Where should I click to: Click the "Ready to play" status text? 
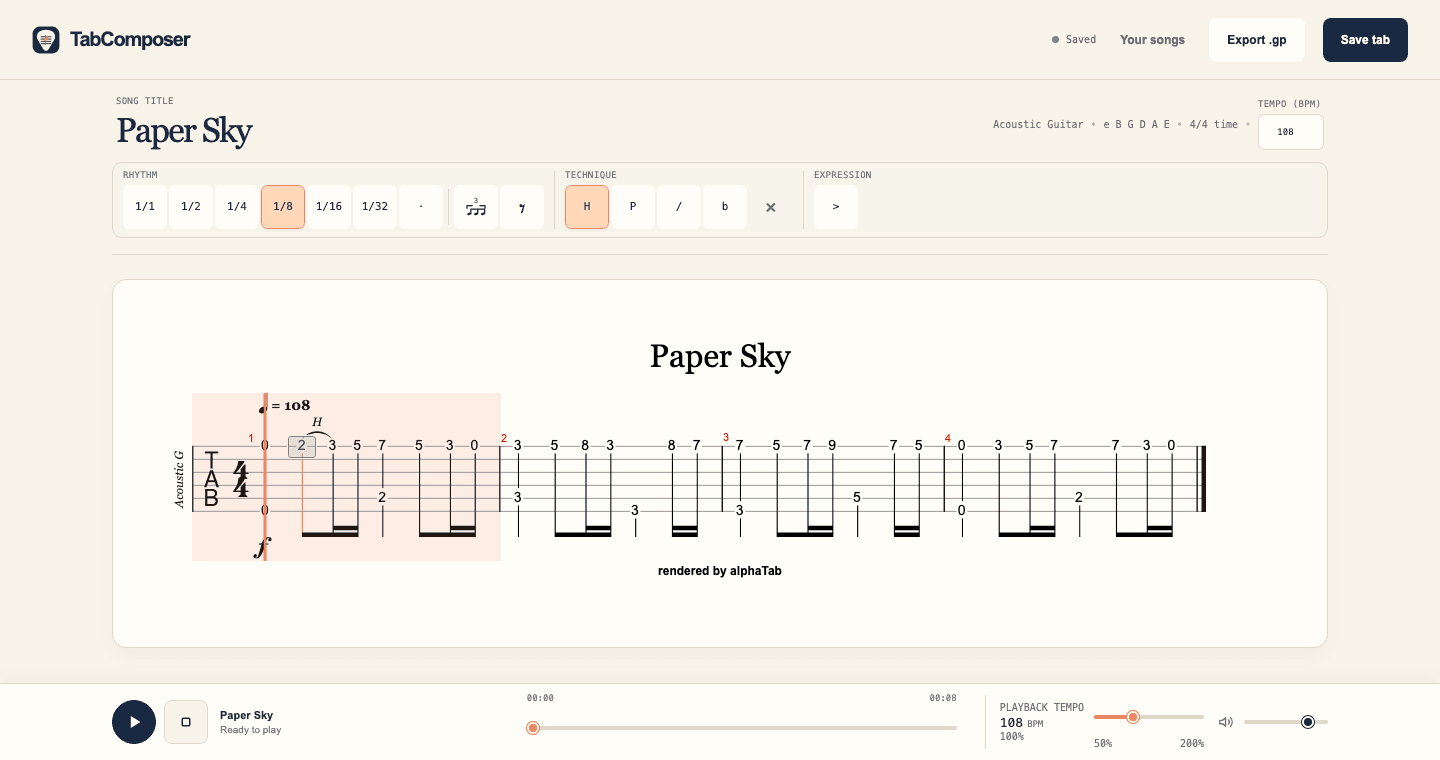250,730
